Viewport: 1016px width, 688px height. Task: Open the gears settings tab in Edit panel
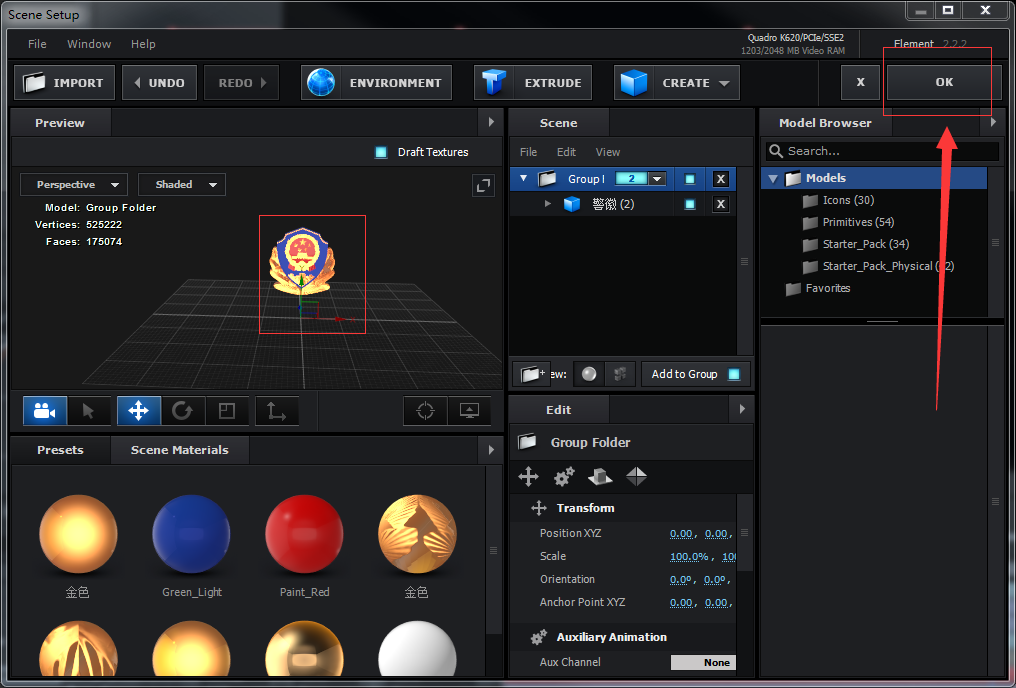pos(564,476)
